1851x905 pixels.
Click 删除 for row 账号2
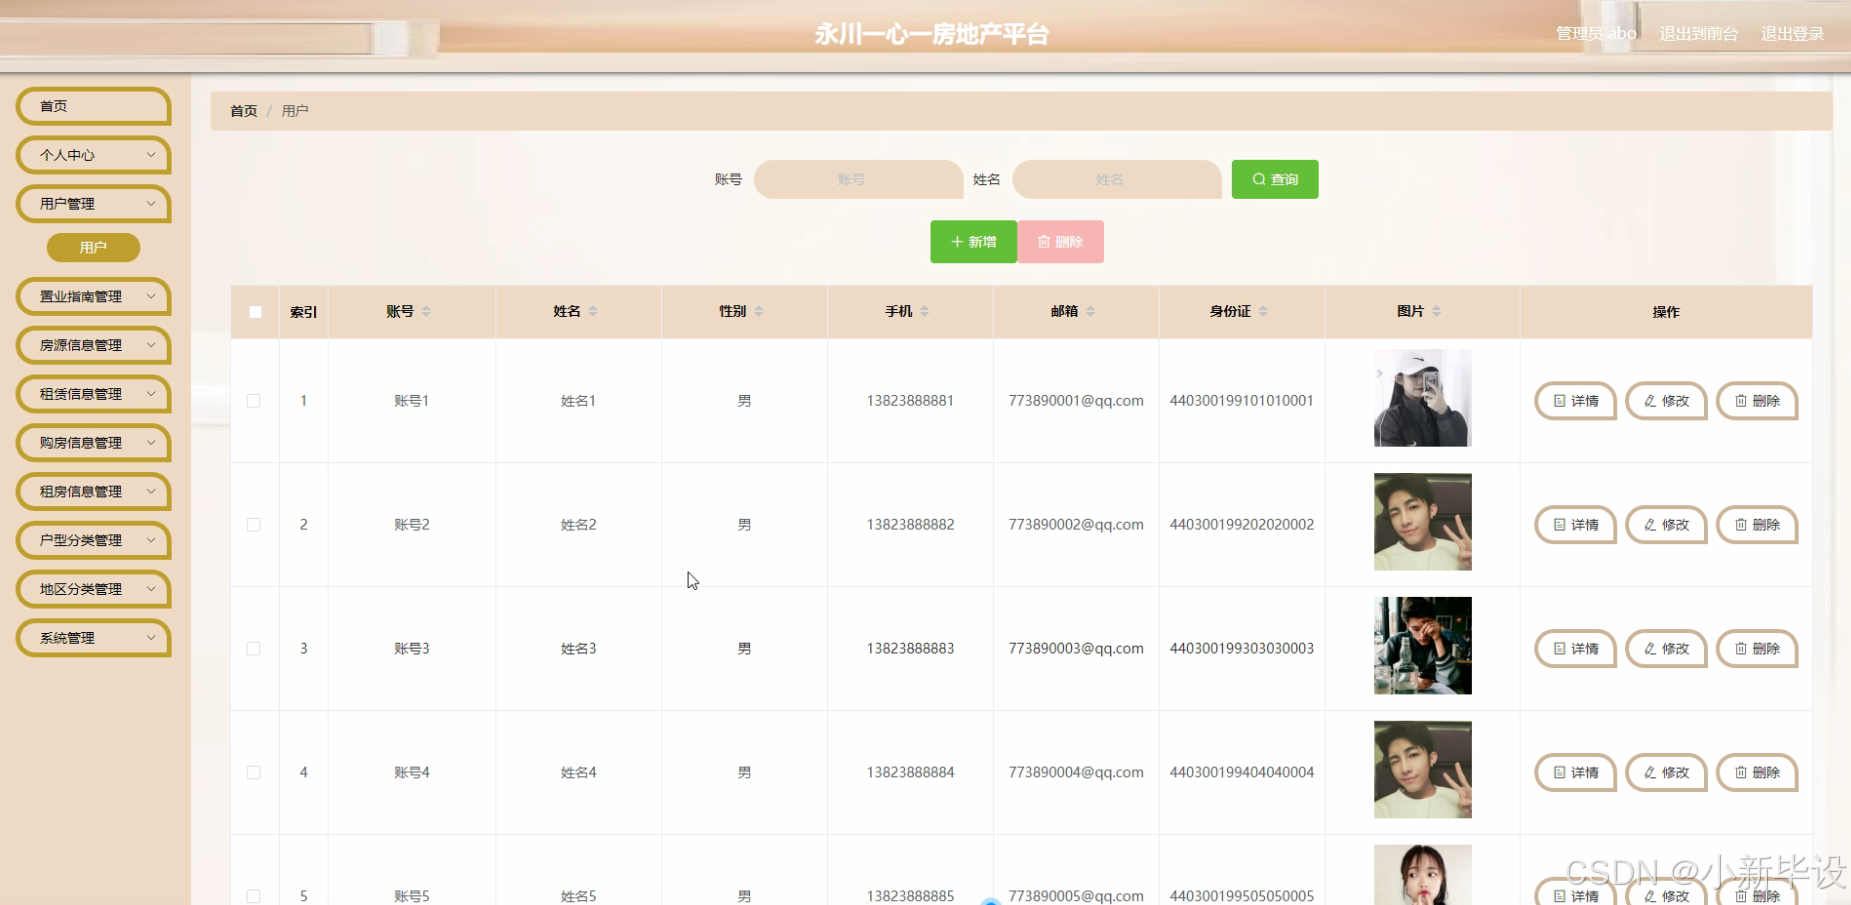click(1757, 525)
